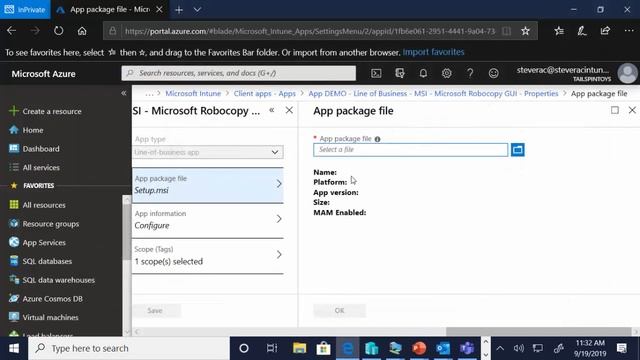Open Dashboard in sidebar
This screenshot has width=640, height=360.
tap(41, 149)
